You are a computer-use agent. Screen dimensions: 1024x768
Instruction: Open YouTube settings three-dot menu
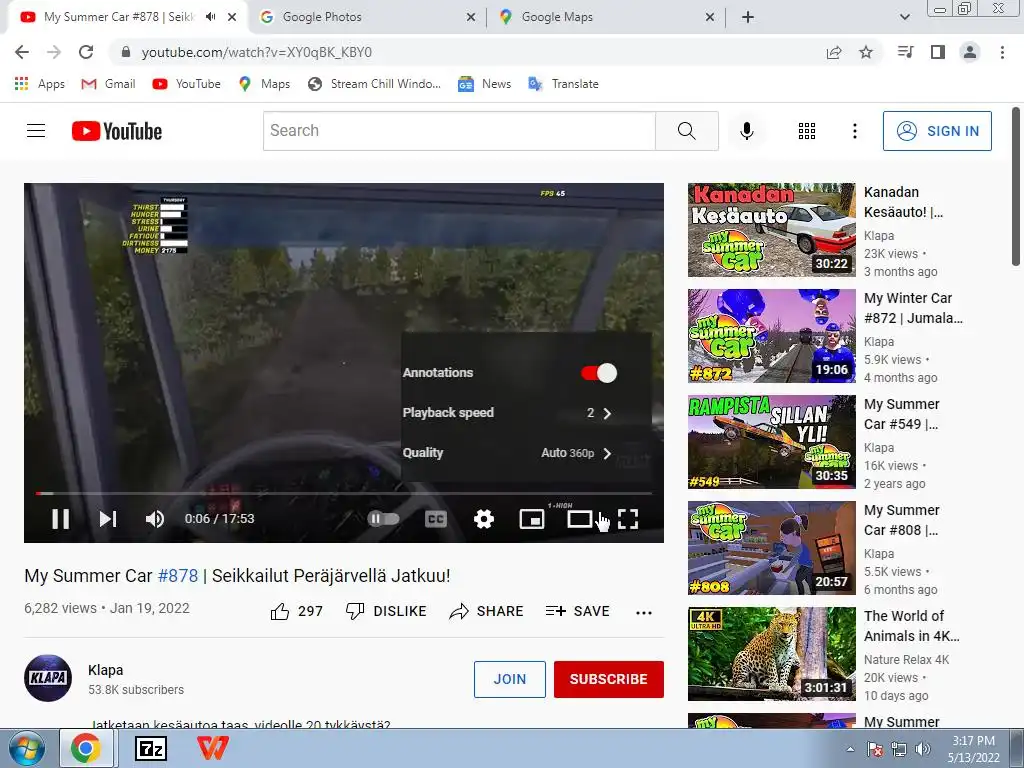pyautogui.click(x=854, y=131)
